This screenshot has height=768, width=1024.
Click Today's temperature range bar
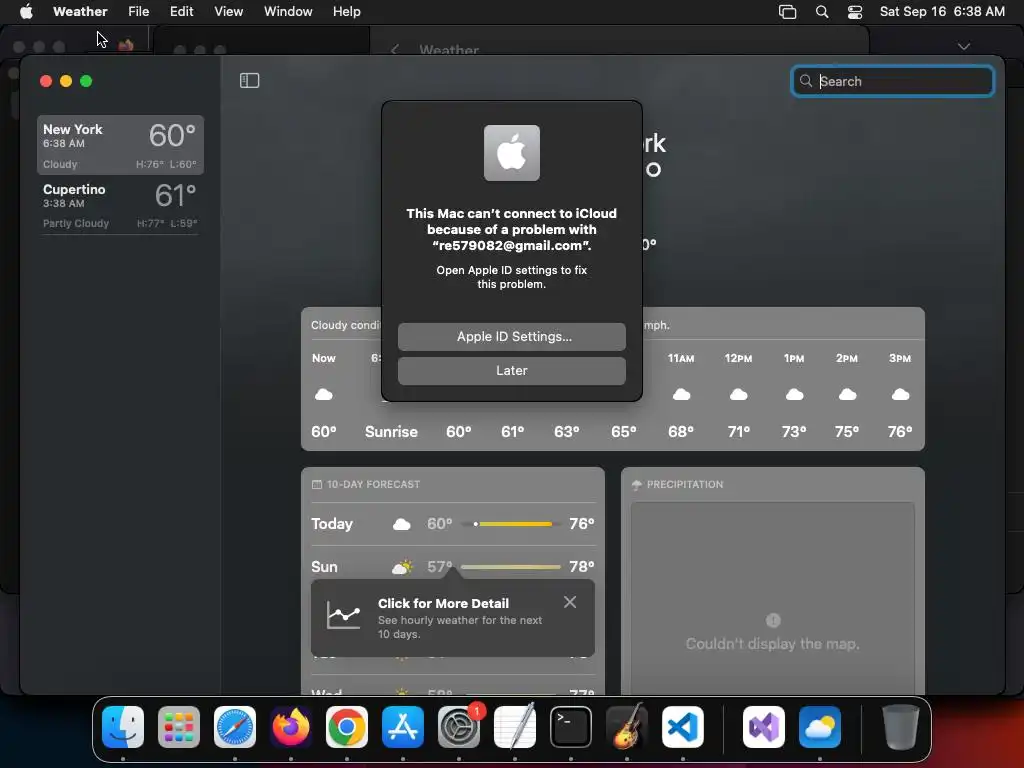[510, 524]
